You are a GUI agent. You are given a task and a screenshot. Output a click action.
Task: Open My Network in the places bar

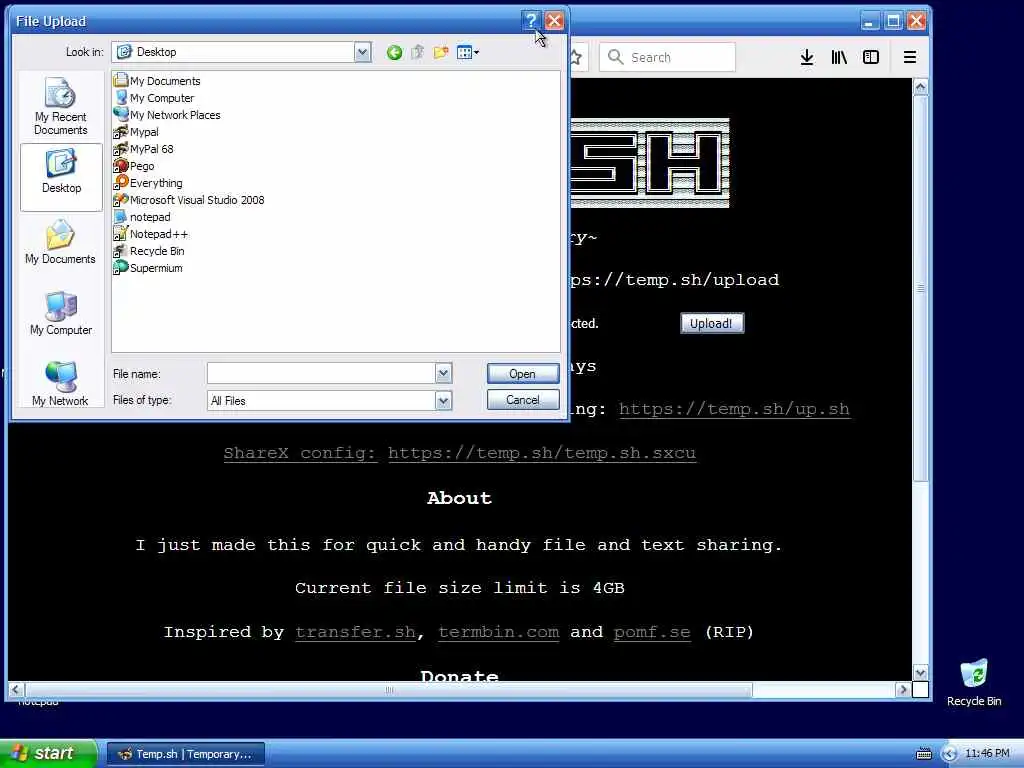pyautogui.click(x=61, y=385)
